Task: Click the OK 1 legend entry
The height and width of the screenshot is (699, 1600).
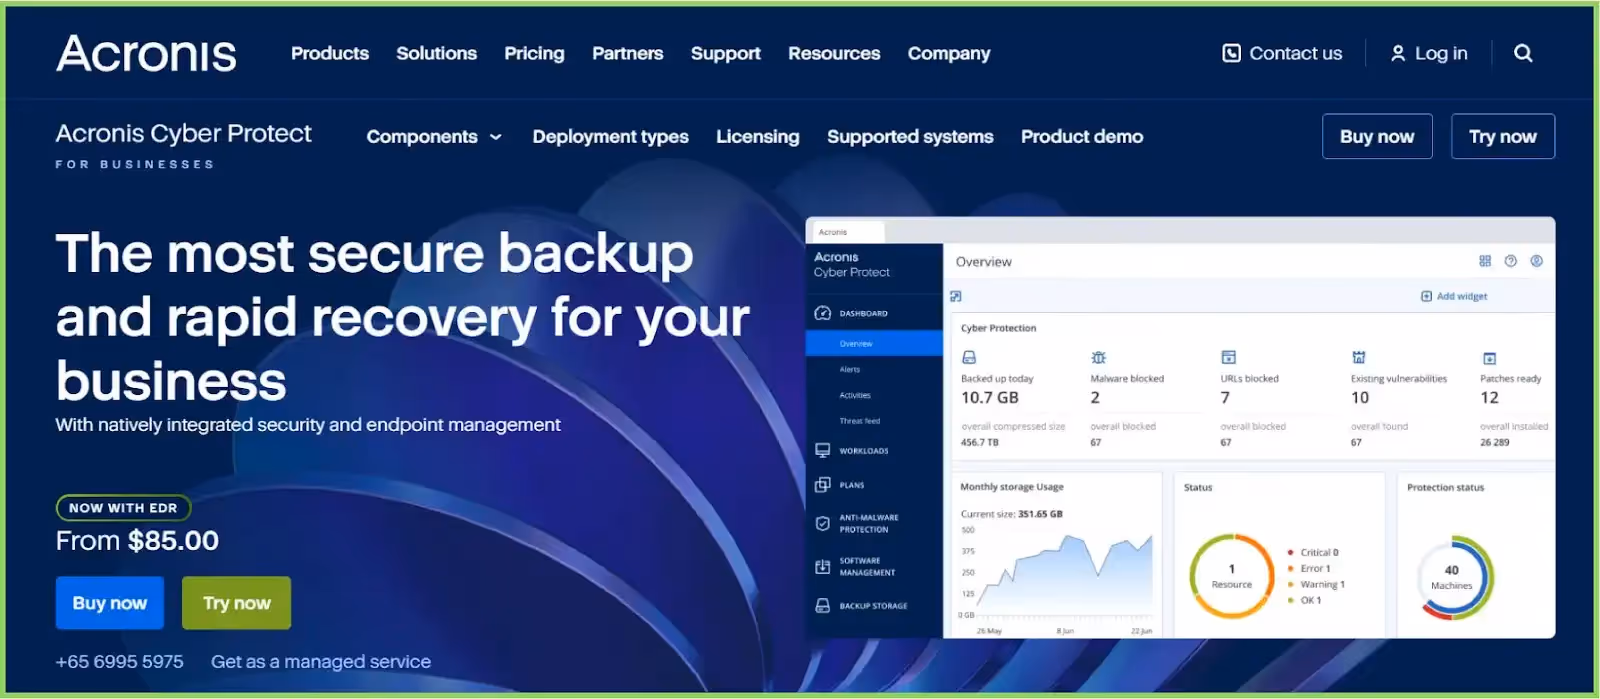Action: click(1305, 600)
